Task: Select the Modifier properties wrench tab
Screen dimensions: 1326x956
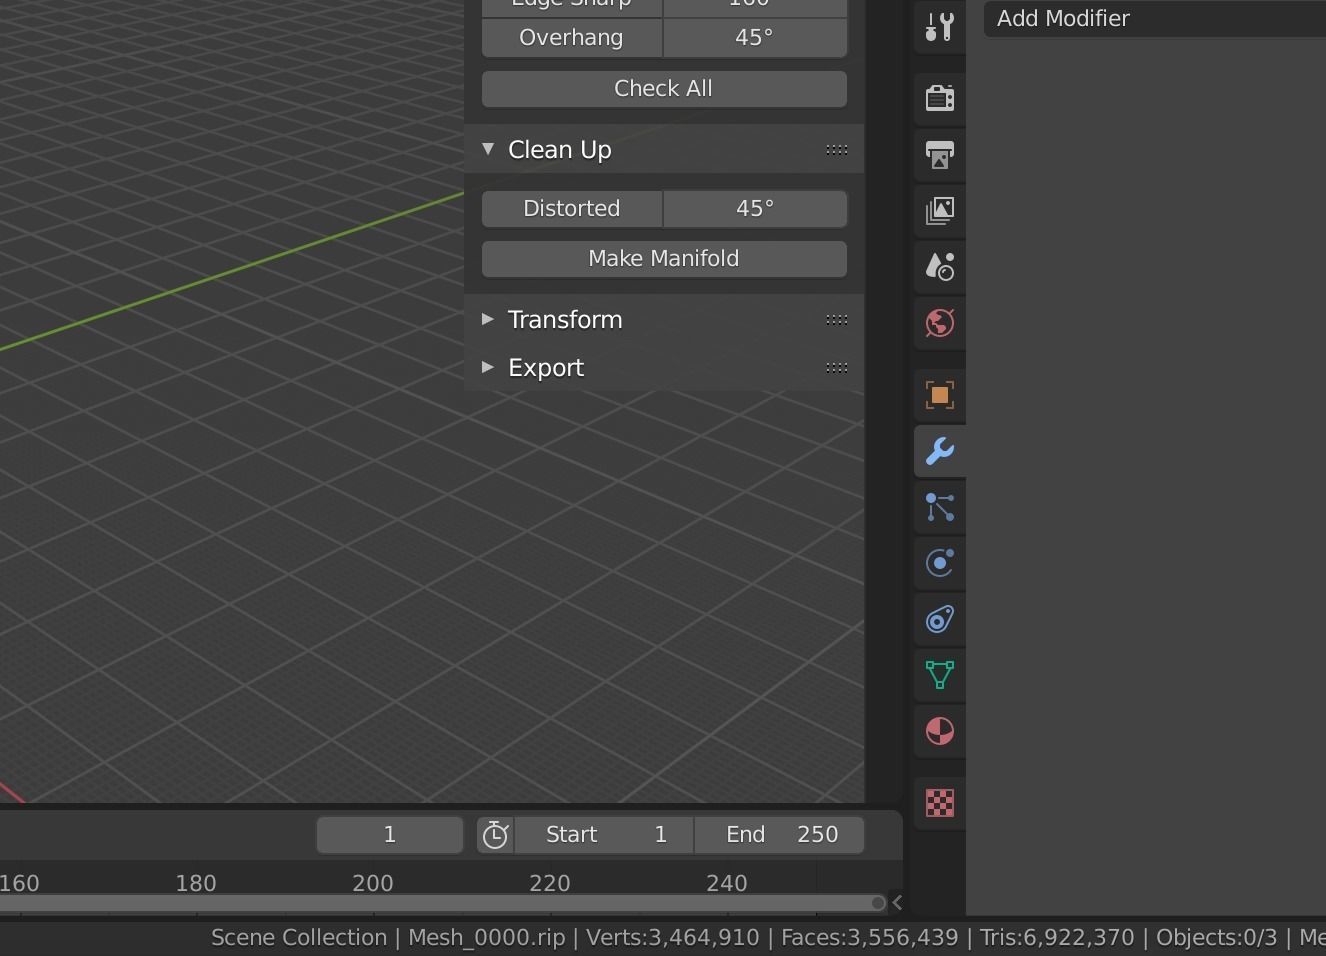Action: click(939, 451)
